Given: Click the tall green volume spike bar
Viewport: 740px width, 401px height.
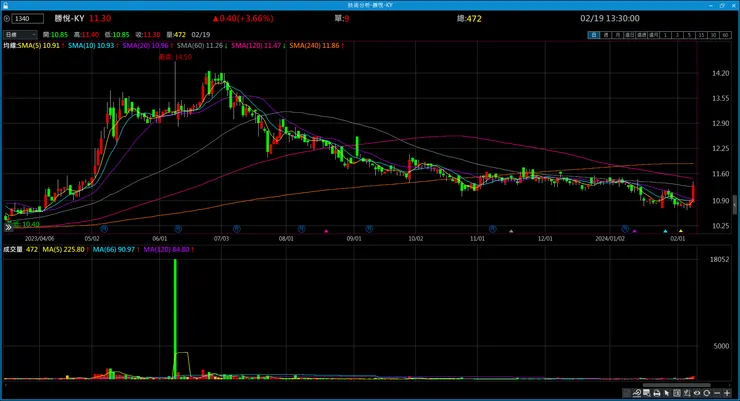Looking at the screenshot, I should tap(175, 318).
